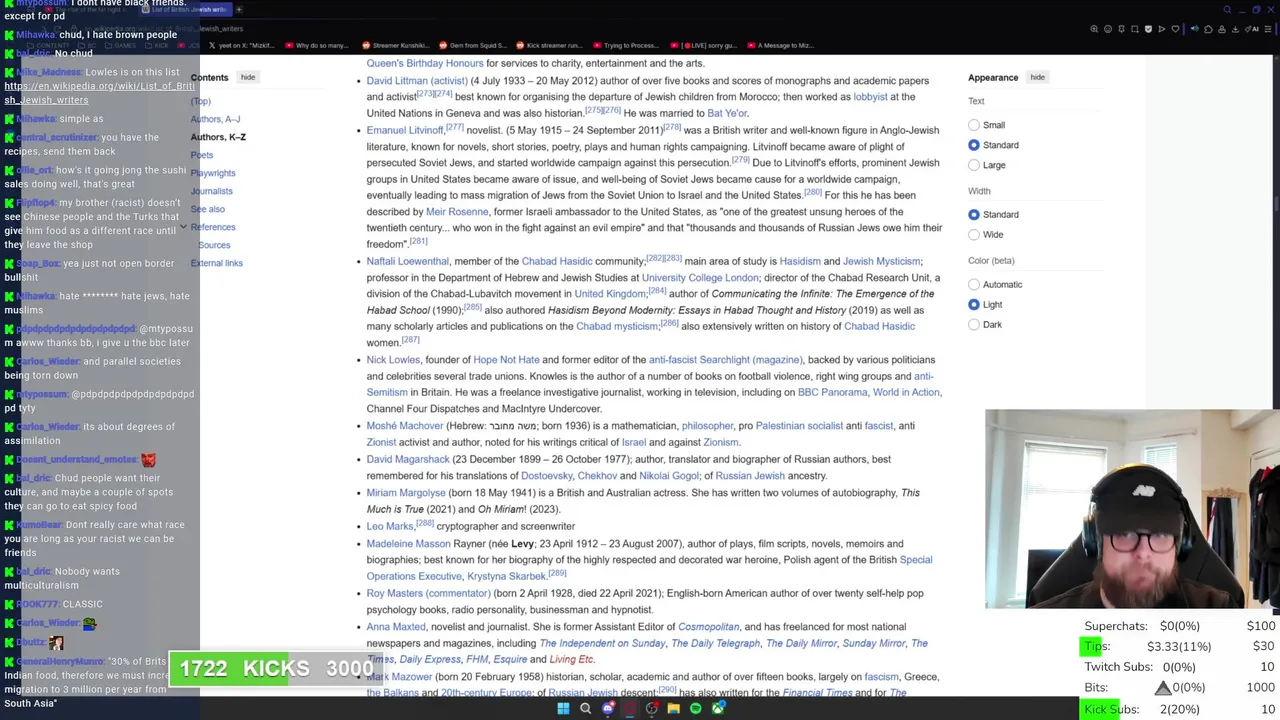Open the Nick Lowles article link
This screenshot has width=1280, height=720.
pos(393,360)
